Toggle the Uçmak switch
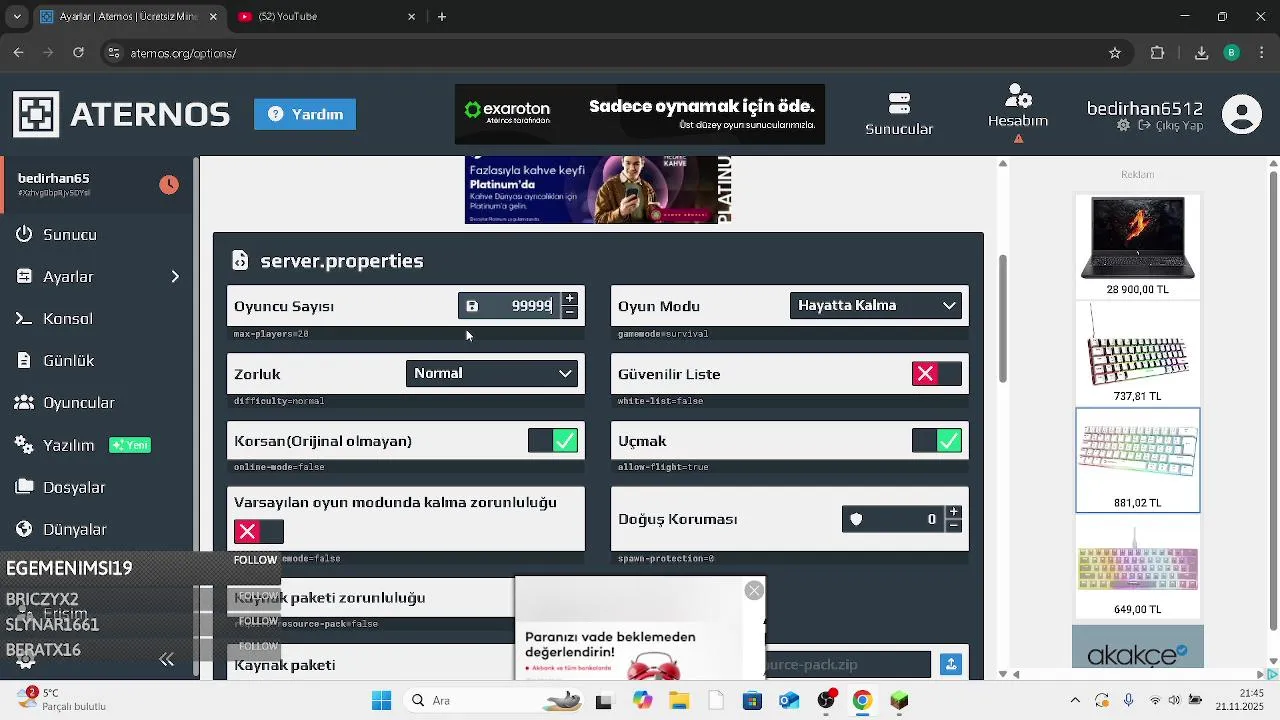The width and height of the screenshot is (1280, 720). point(937,441)
